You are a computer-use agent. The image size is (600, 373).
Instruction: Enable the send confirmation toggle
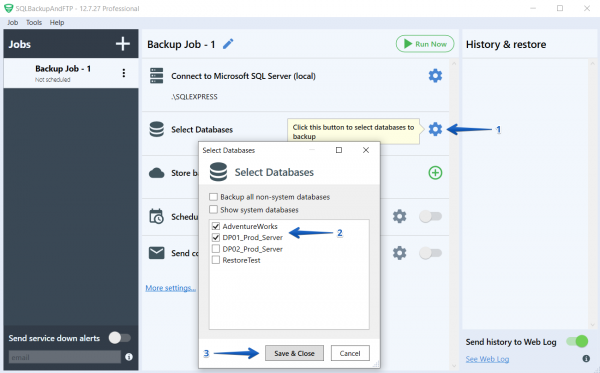pos(430,253)
